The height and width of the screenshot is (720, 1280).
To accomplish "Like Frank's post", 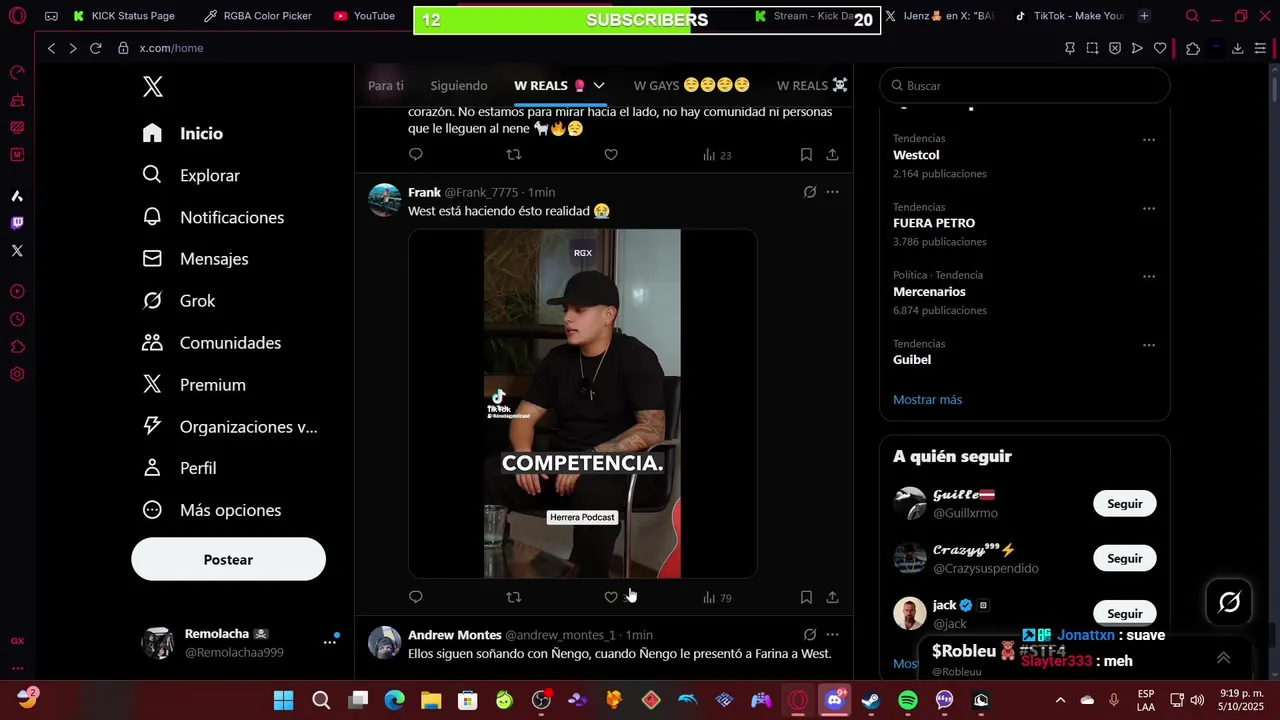I will click(611, 597).
